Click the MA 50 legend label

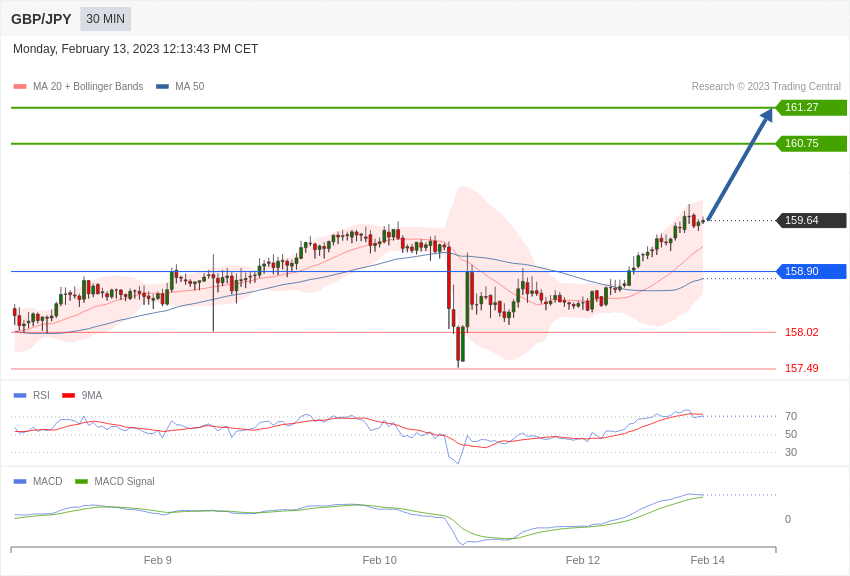pyautogui.click(x=189, y=87)
